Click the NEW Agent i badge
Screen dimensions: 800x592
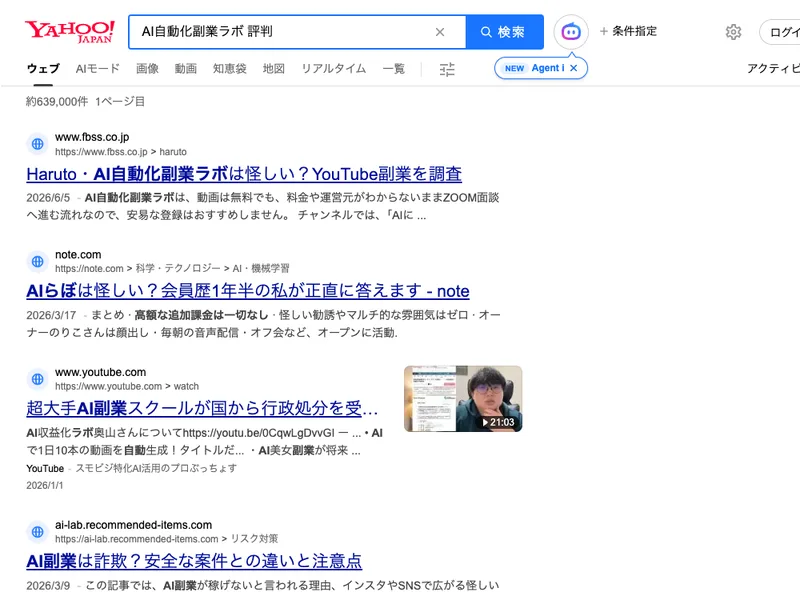[534, 68]
